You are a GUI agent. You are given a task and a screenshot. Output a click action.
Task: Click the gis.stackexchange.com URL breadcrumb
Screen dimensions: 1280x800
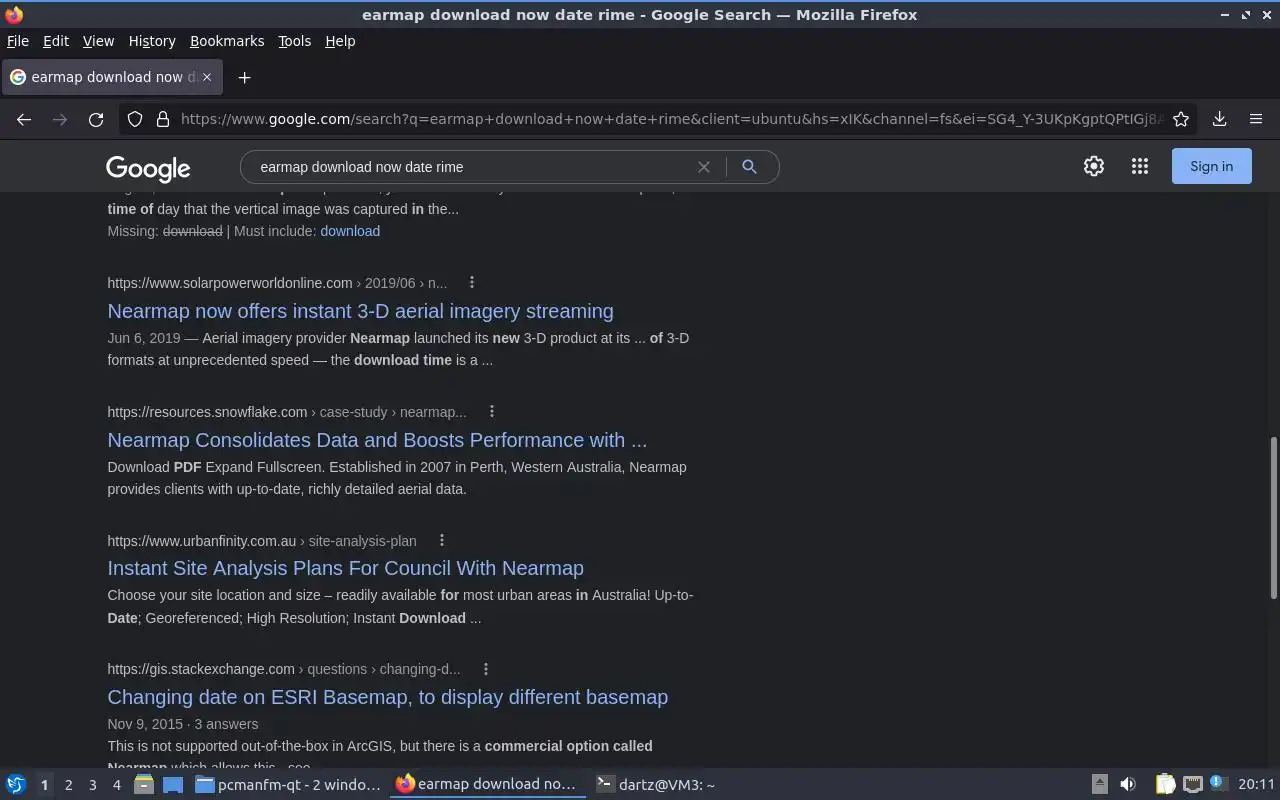[x=284, y=669]
